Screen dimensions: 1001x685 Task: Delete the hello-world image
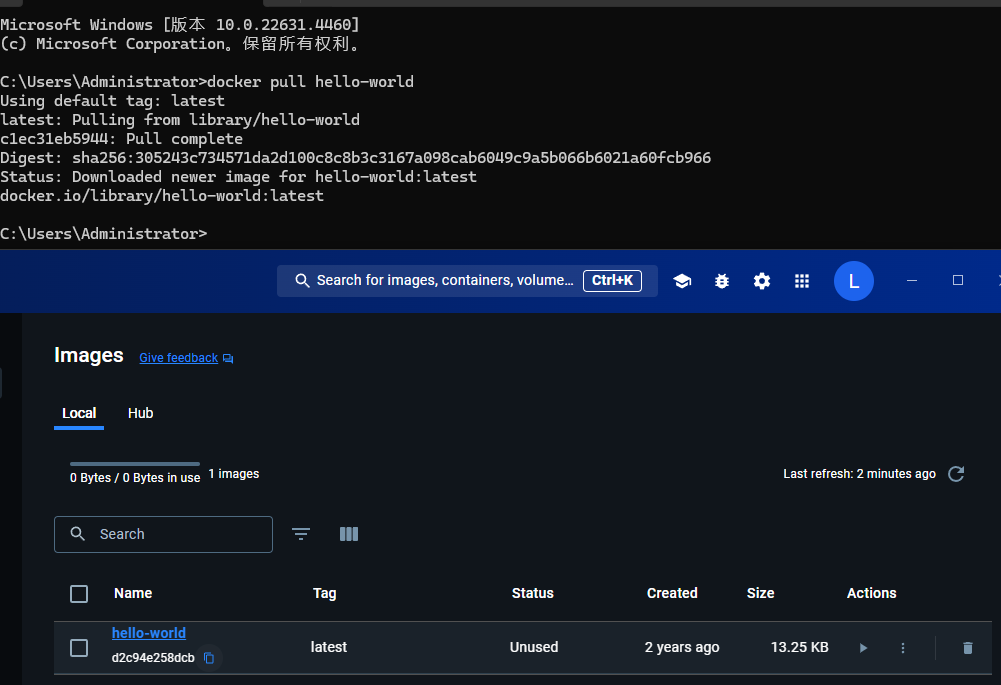(968, 648)
